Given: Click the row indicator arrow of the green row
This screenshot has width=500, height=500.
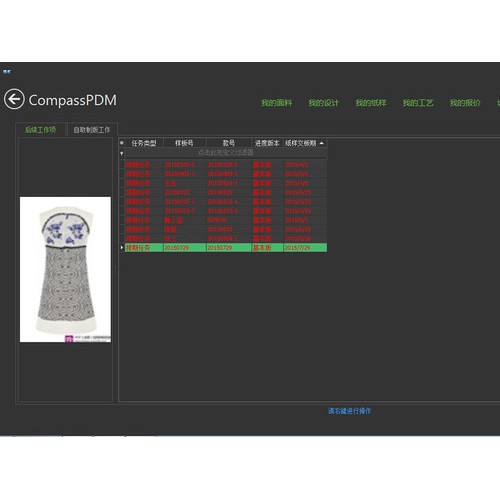Looking at the screenshot, I should tap(122, 248).
